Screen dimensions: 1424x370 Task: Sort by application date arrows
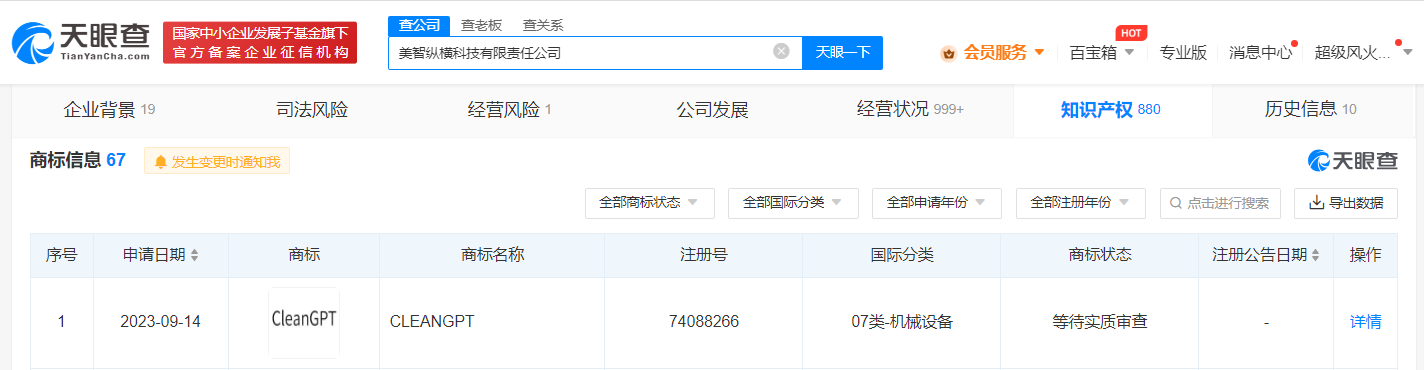pos(195,255)
